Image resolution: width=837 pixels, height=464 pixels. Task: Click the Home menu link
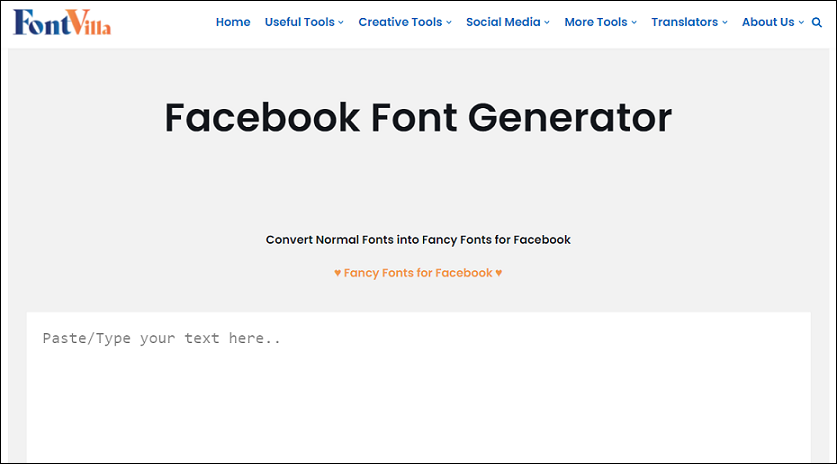point(233,22)
